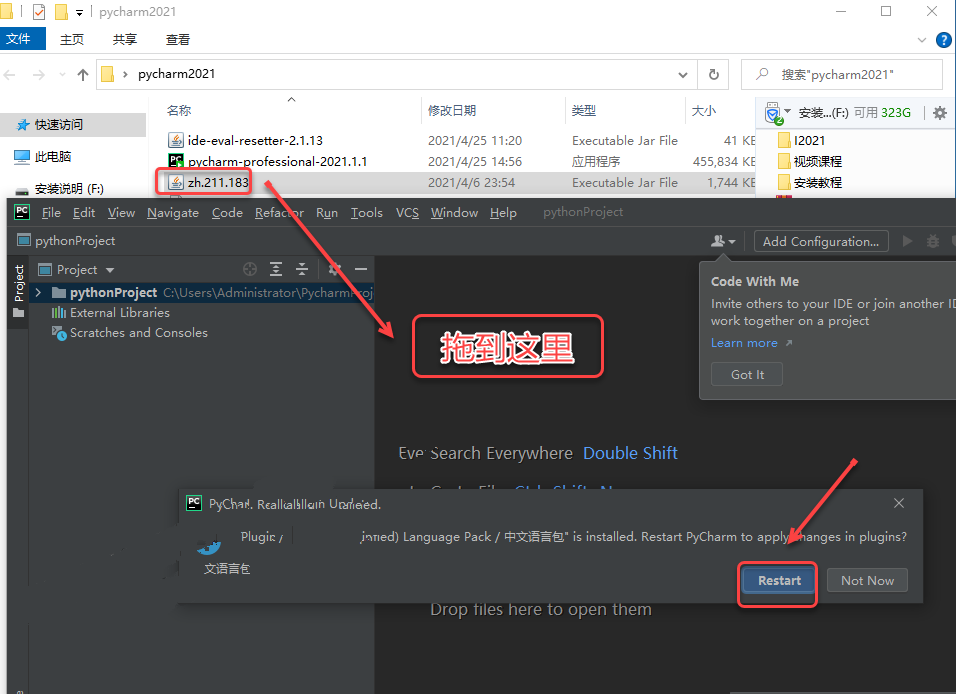The image size is (956, 694).
Task: Open drive selector dropdown in side panel
Action: tap(787, 111)
